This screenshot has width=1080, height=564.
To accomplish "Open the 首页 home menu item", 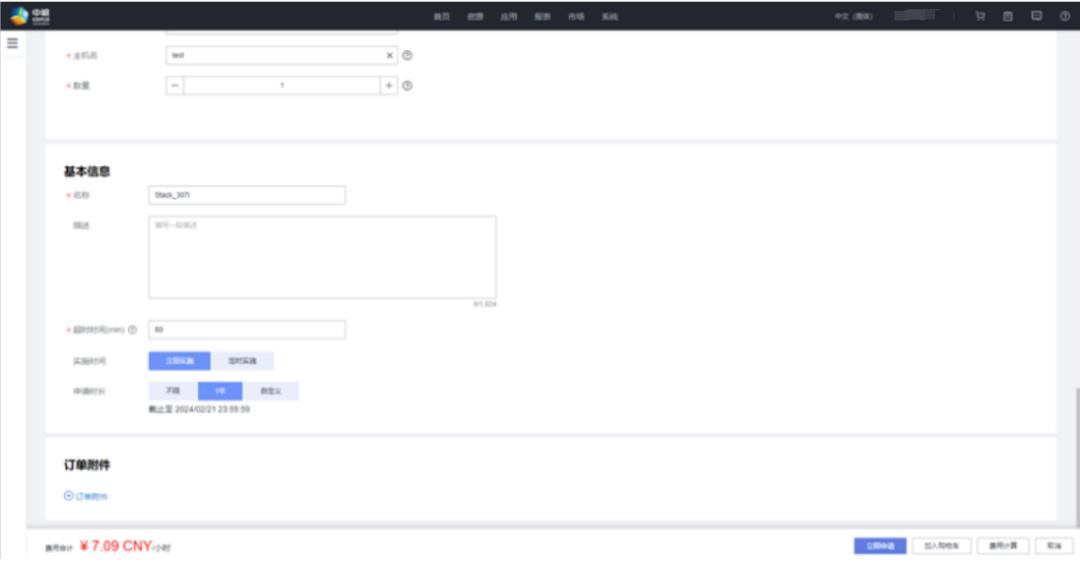I will 442,17.
